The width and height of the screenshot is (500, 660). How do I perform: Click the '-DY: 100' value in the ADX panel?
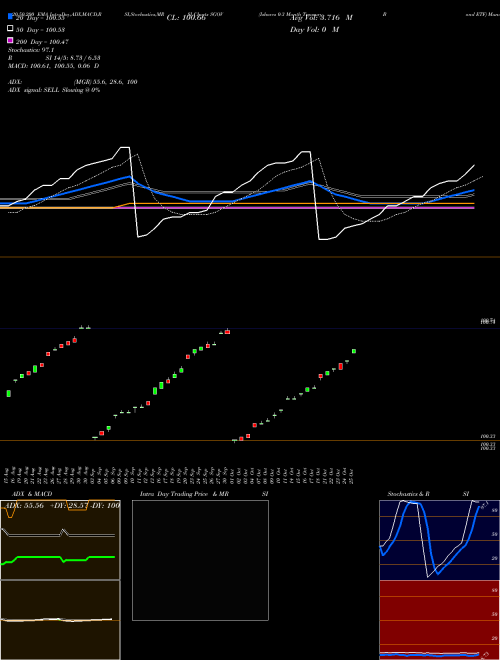pyautogui.click(x=104, y=505)
